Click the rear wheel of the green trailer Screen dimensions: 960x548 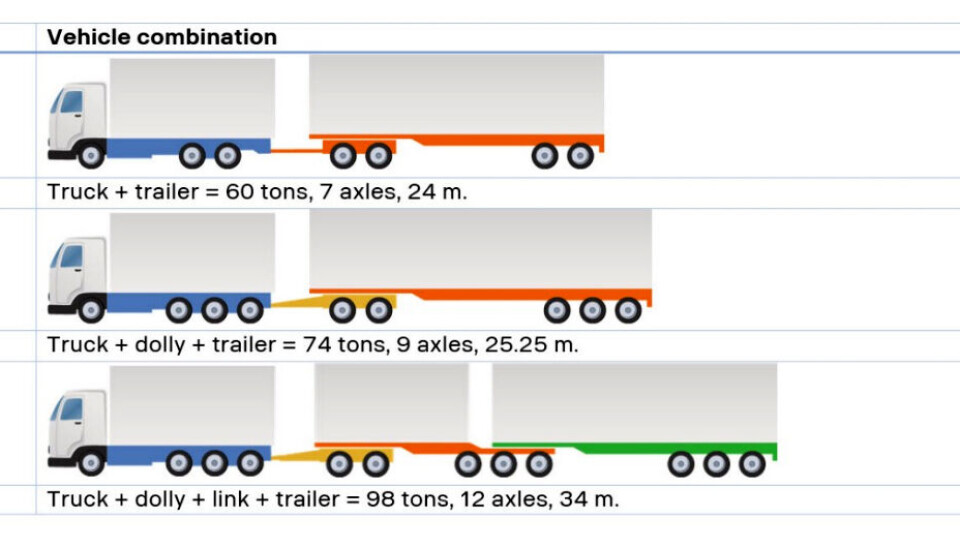click(752, 464)
